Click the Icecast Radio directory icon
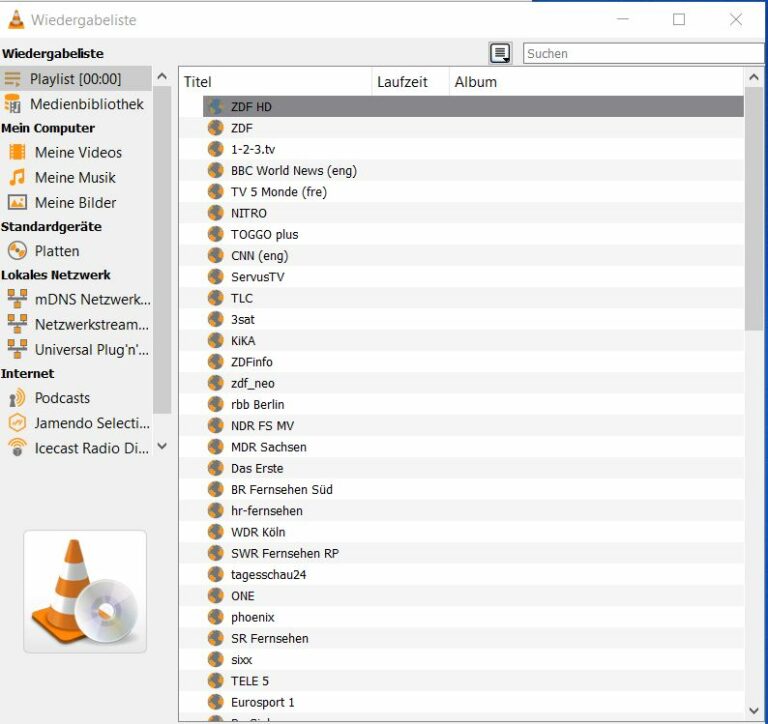 [x=17, y=448]
